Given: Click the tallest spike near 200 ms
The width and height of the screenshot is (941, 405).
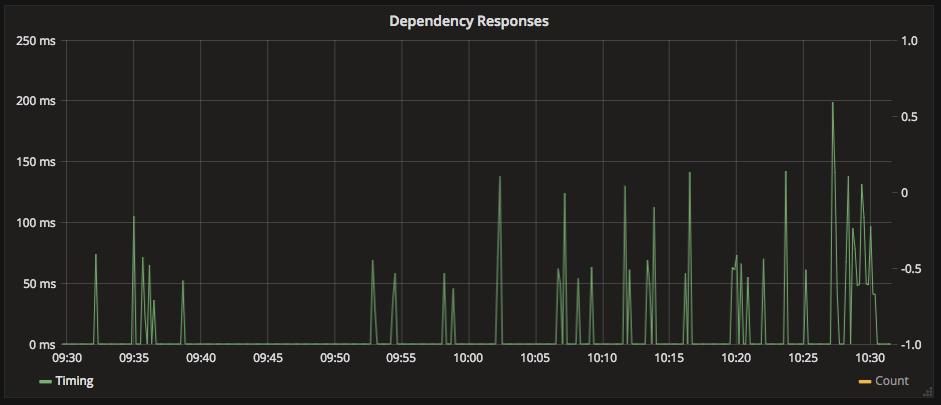Looking at the screenshot, I should coord(832,104).
